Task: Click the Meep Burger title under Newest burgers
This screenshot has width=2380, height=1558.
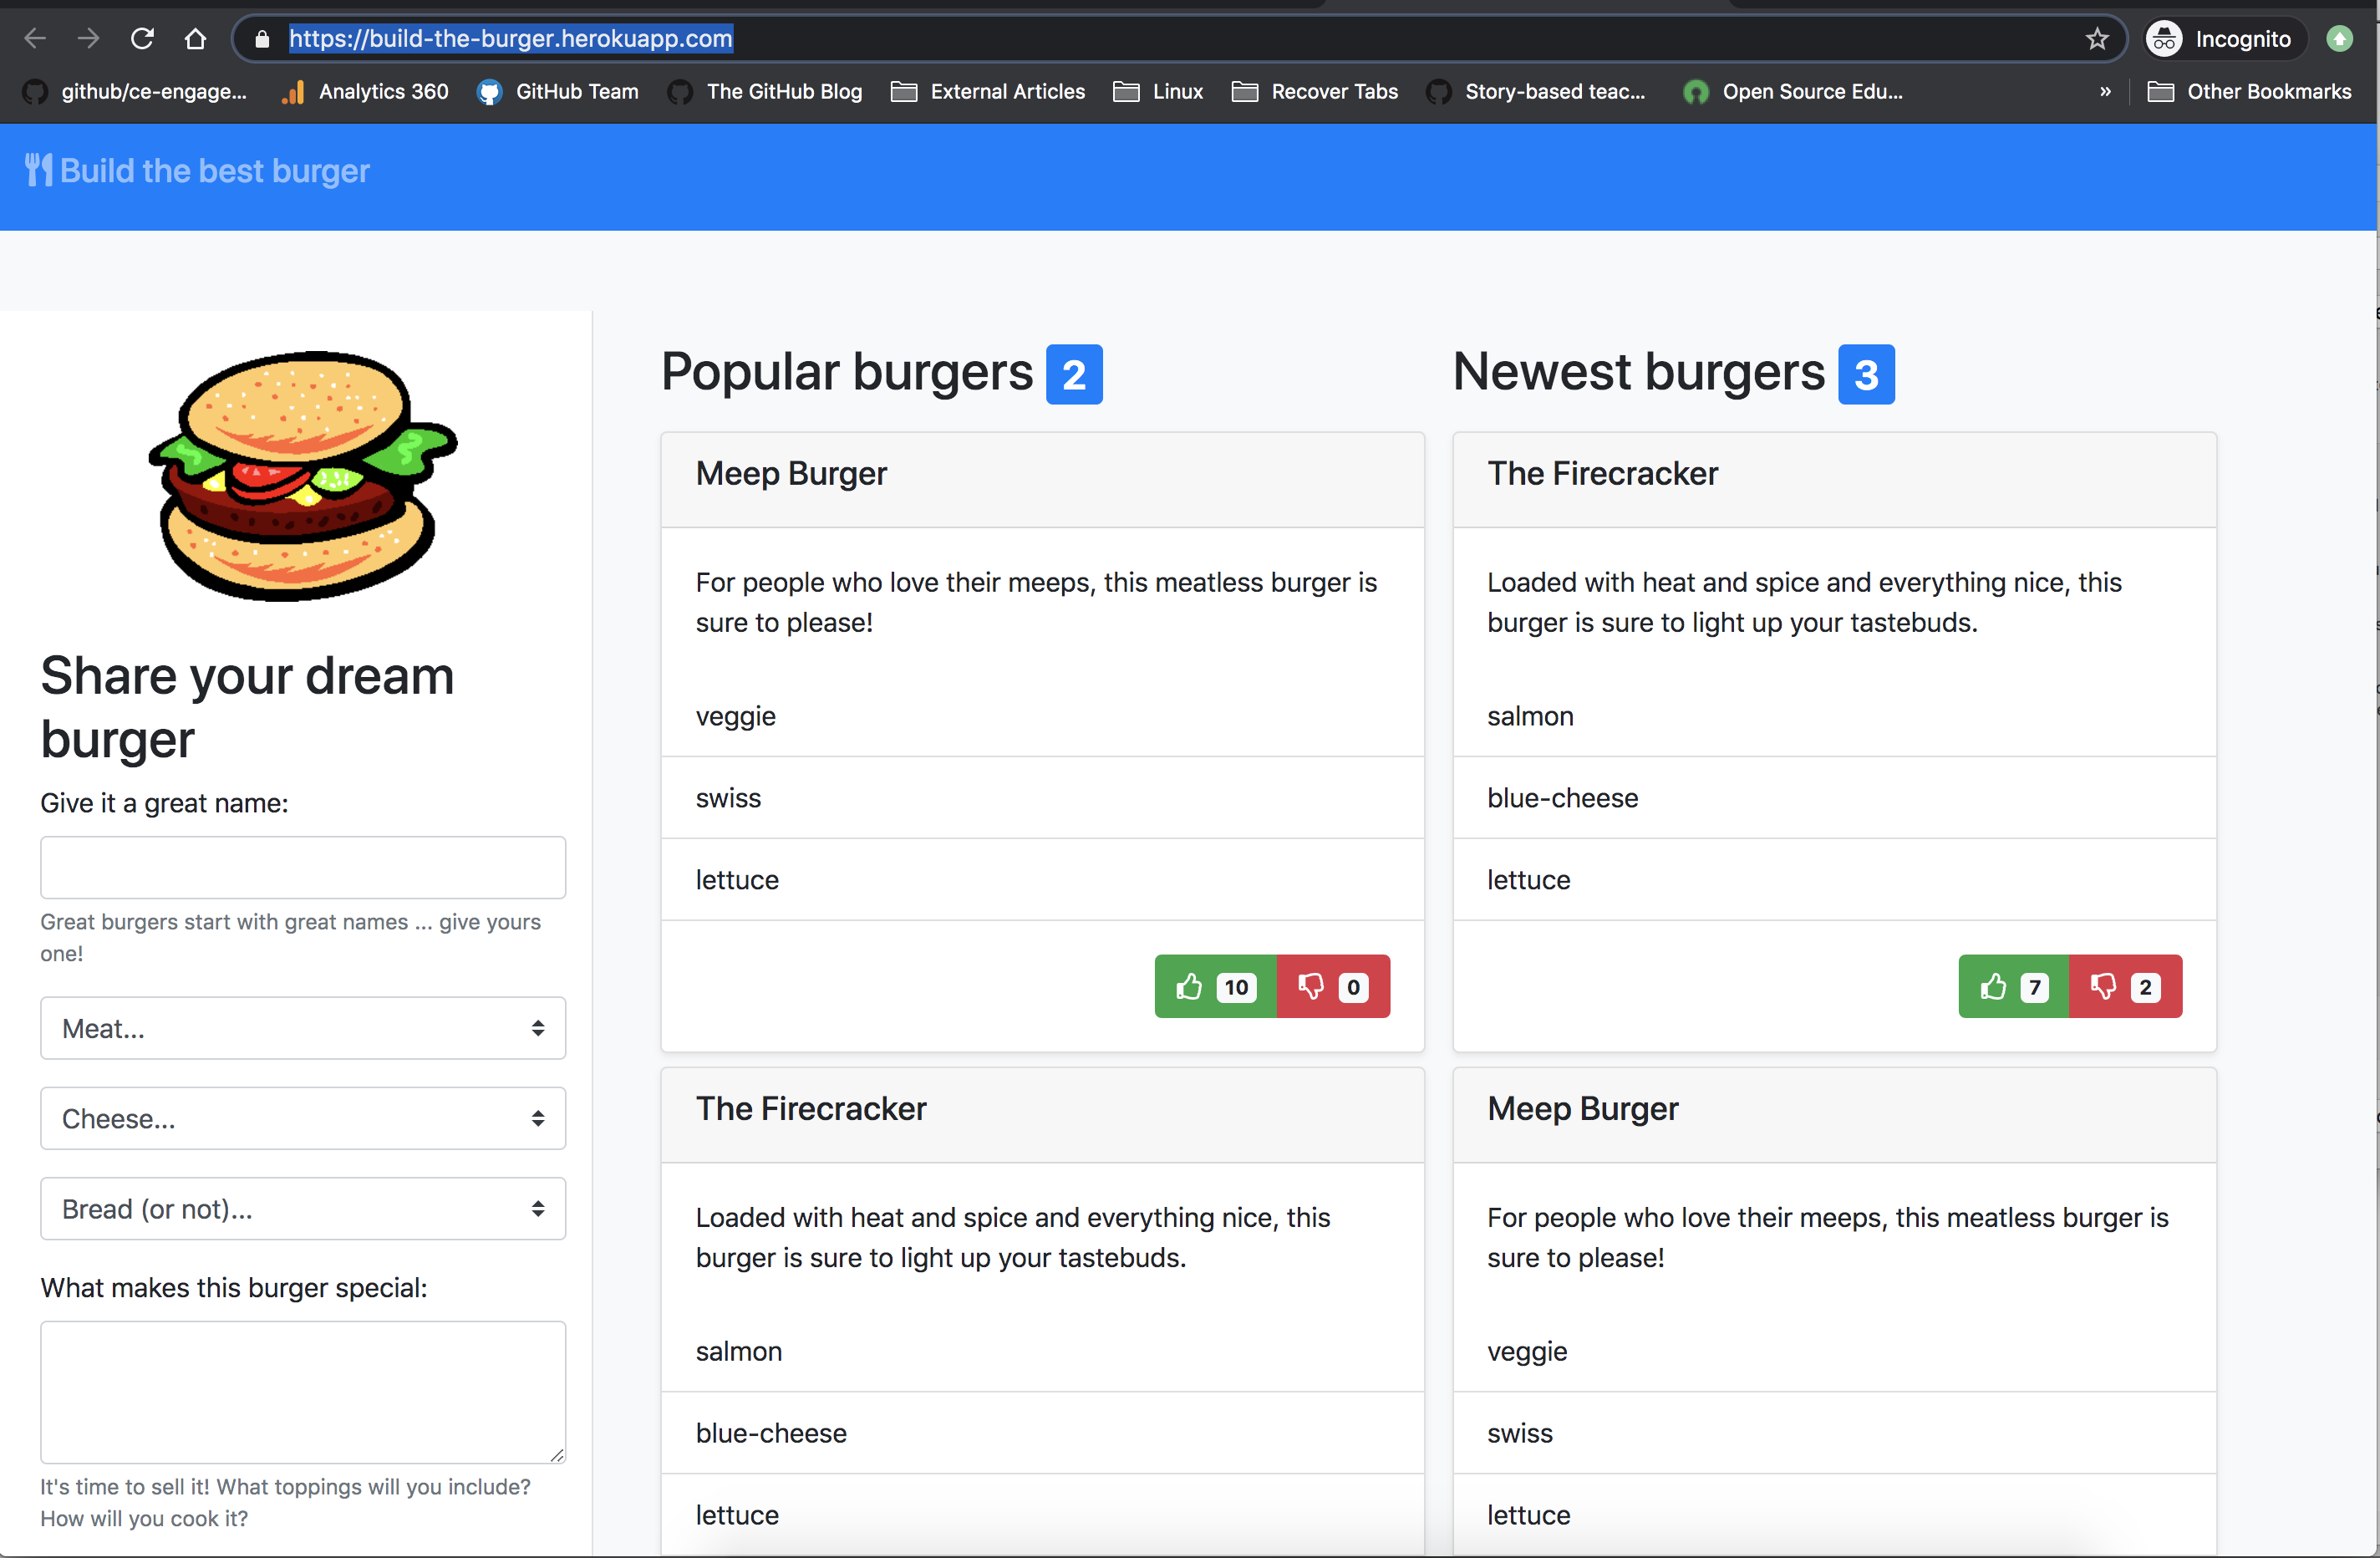Action: [1582, 1108]
